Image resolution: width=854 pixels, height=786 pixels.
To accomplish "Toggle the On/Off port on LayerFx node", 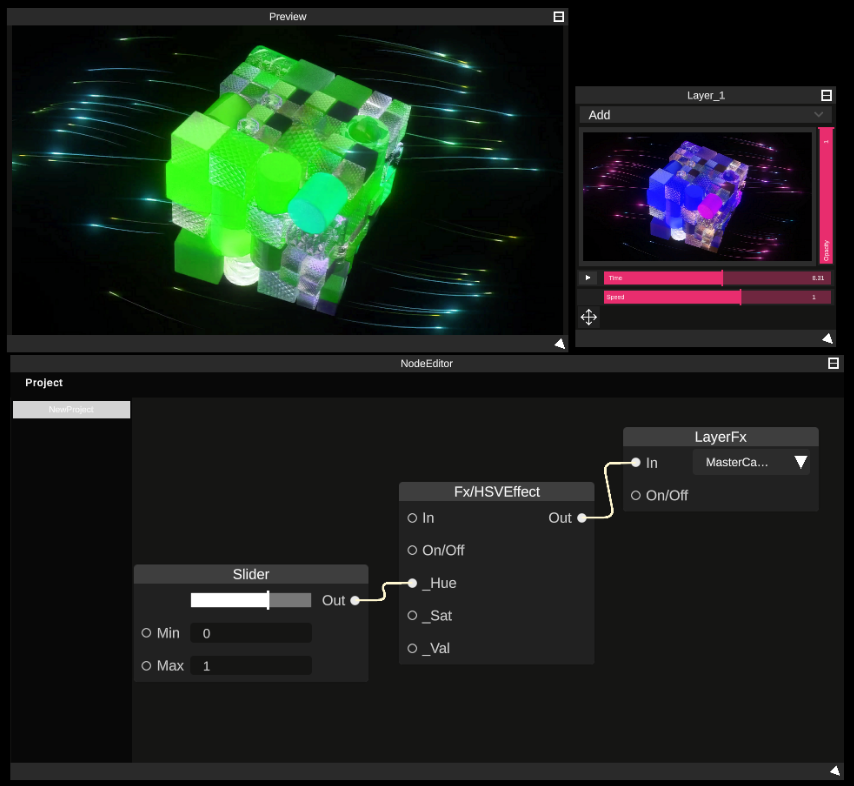I will click(636, 495).
